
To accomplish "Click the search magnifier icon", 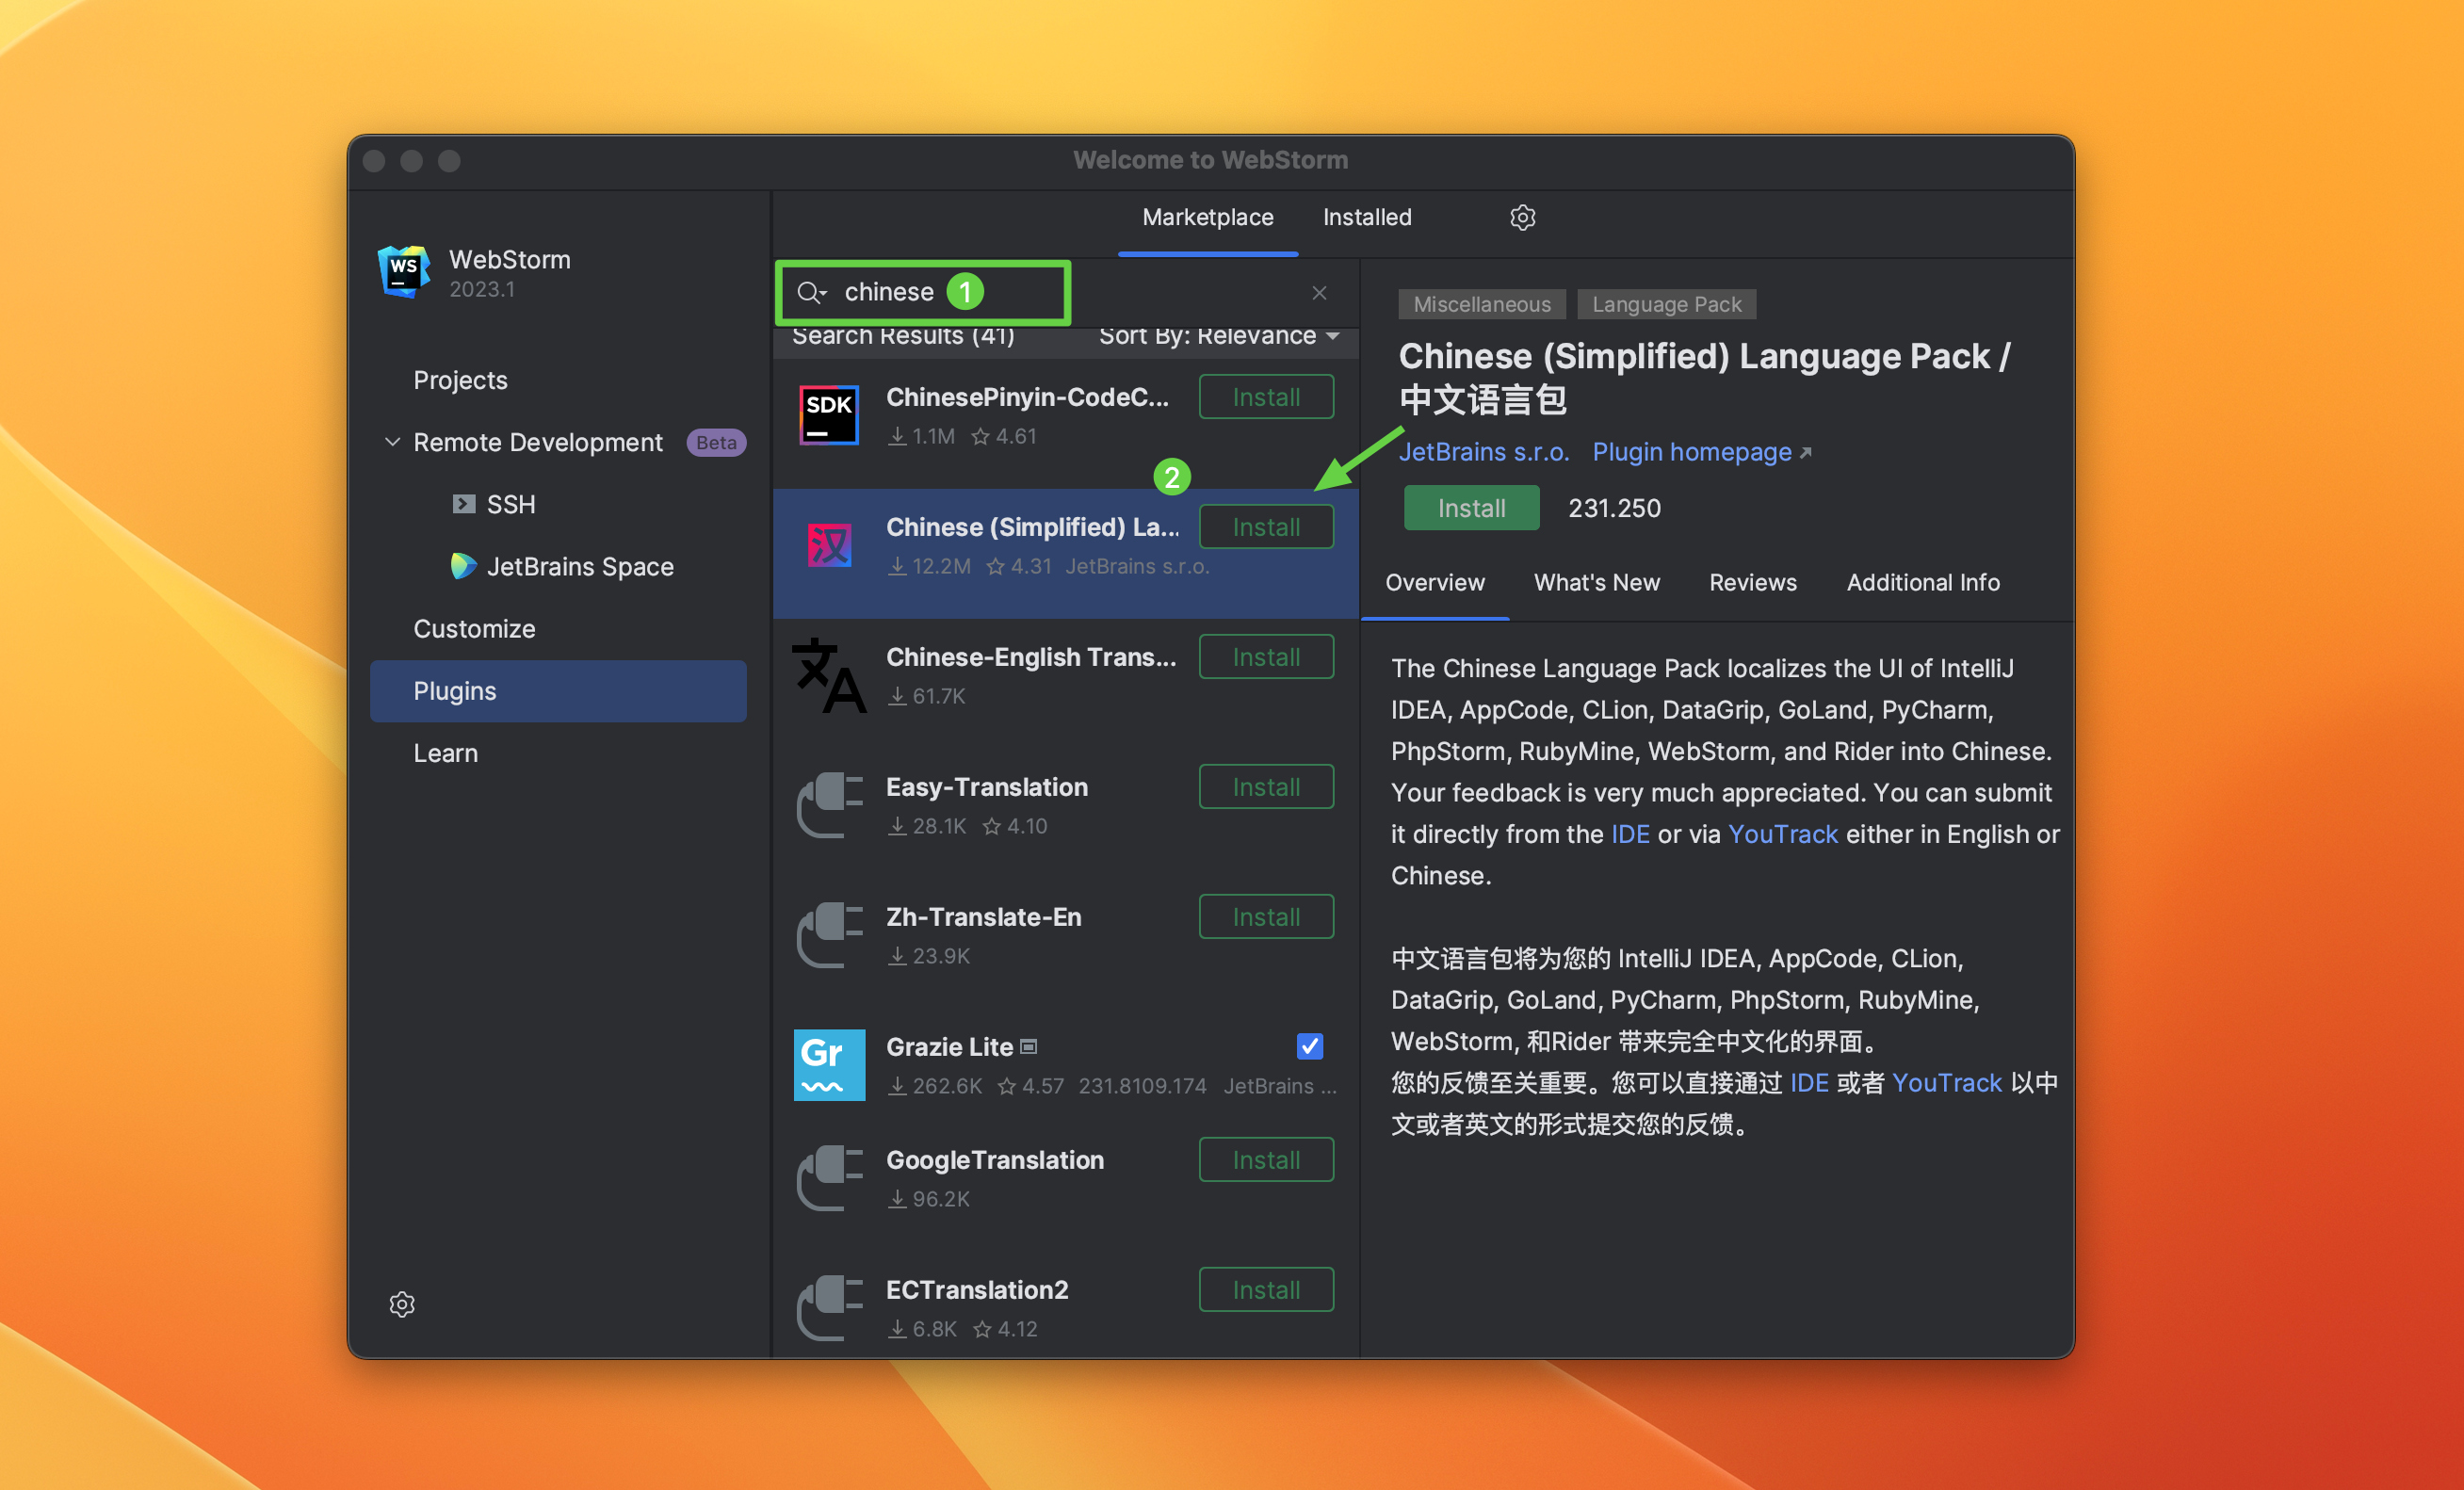I will [807, 292].
